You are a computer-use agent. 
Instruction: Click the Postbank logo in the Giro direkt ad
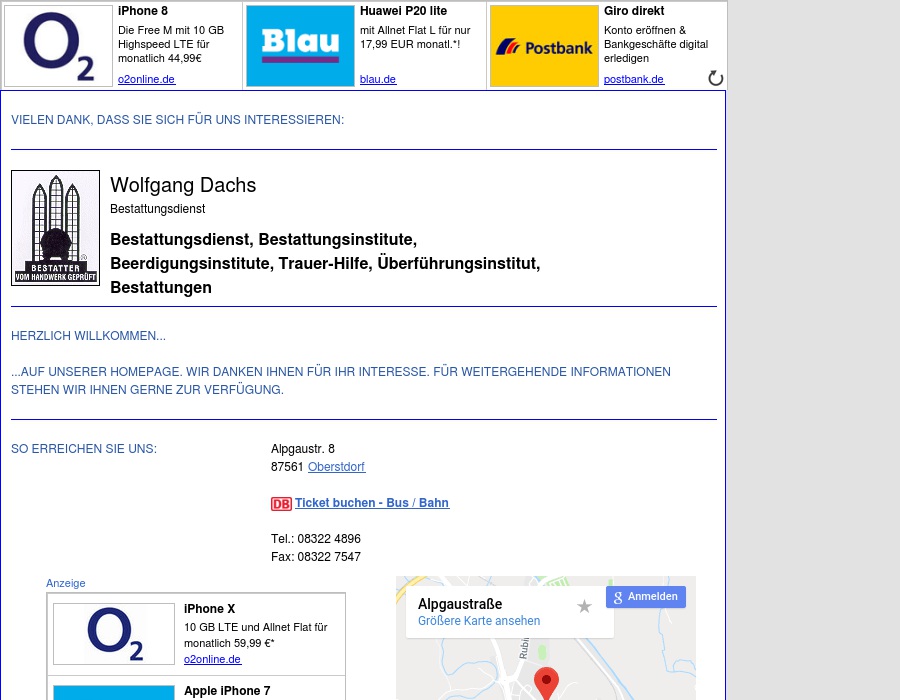click(544, 46)
